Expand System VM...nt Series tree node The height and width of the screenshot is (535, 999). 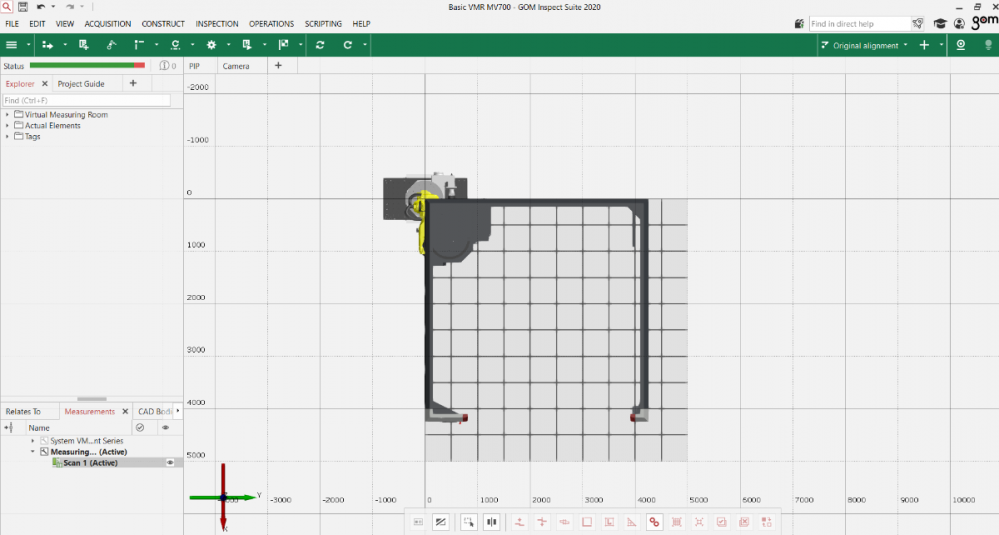click(32, 441)
